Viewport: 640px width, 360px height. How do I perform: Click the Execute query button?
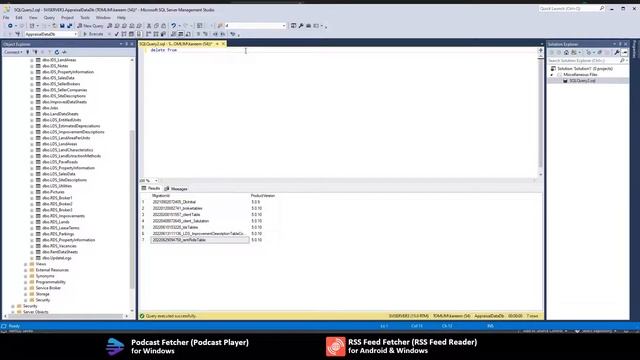point(93,34)
